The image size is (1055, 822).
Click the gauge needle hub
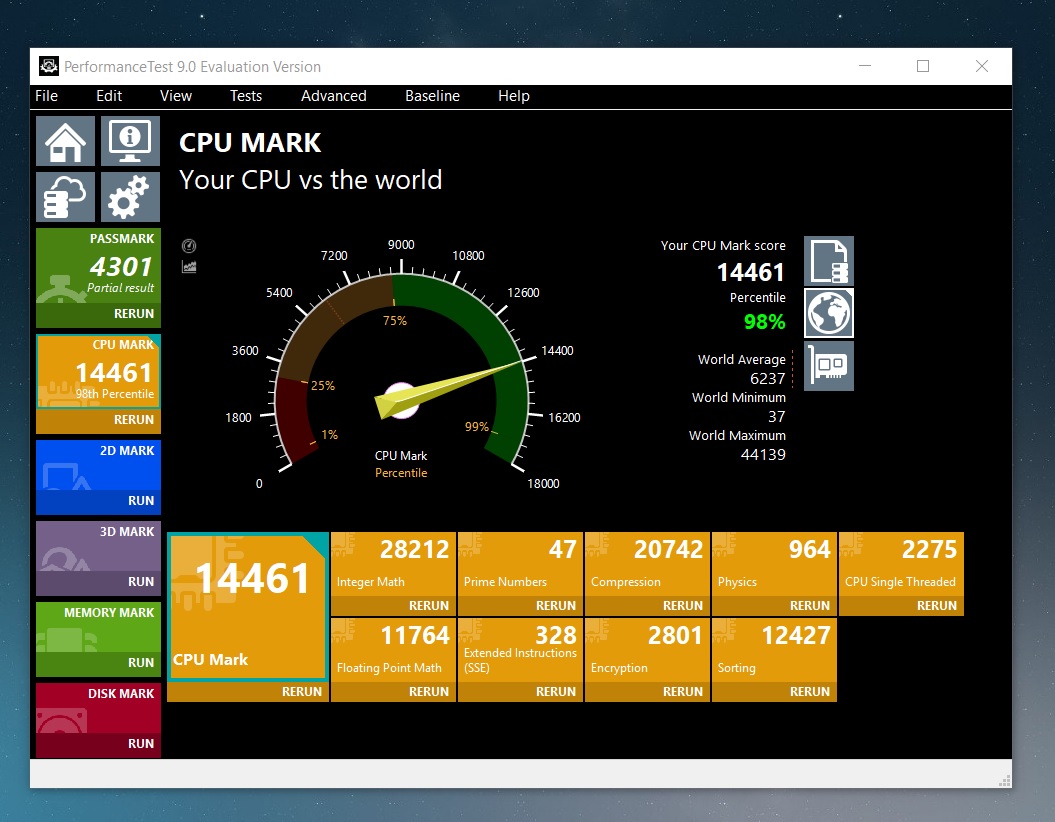click(401, 400)
